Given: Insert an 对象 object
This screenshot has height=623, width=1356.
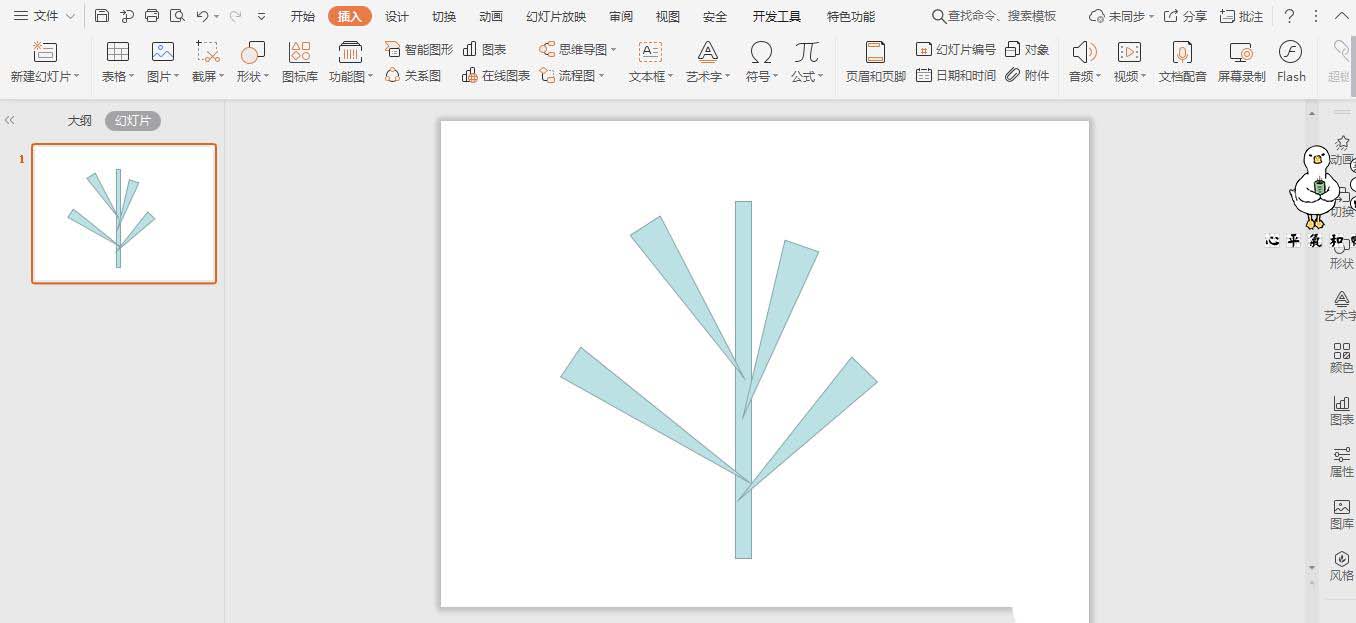Looking at the screenshot, I should 1027,49.
